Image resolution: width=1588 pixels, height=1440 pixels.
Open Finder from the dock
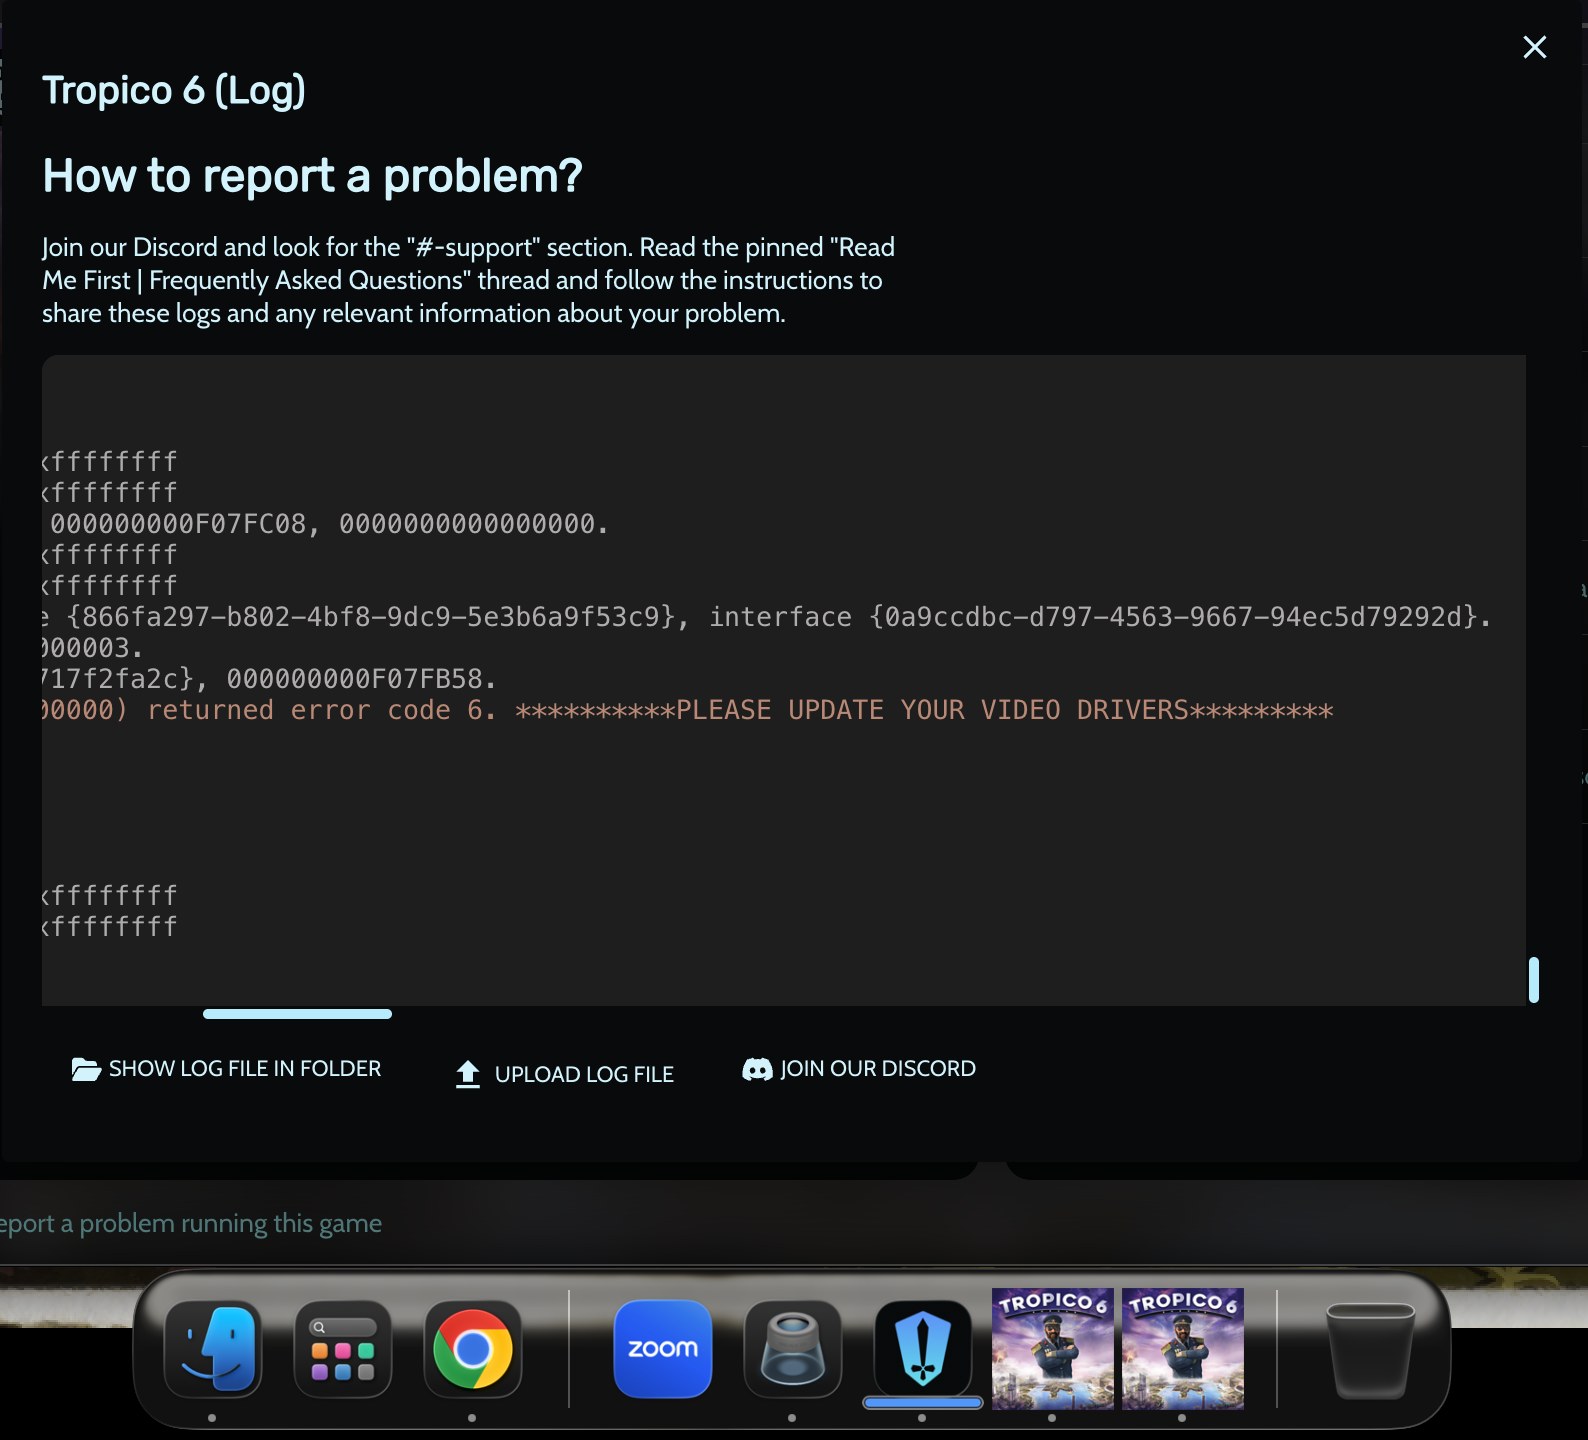[213, 1349]
